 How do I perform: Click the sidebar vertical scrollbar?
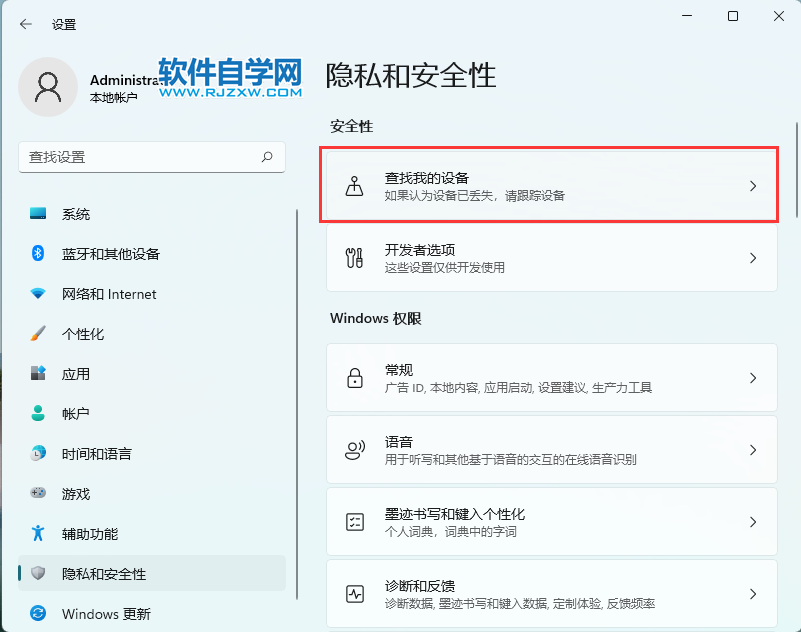click(x=296, y=380)
